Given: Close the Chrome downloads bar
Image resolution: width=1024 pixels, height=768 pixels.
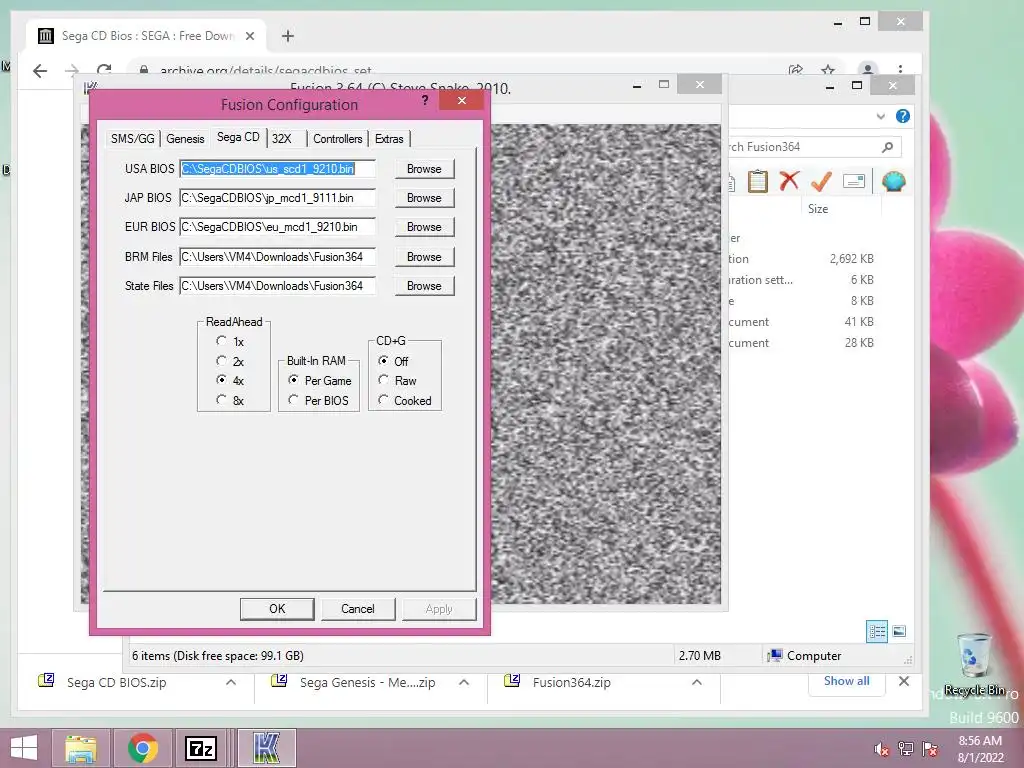Looking at the screenshot, I should 904,681.
